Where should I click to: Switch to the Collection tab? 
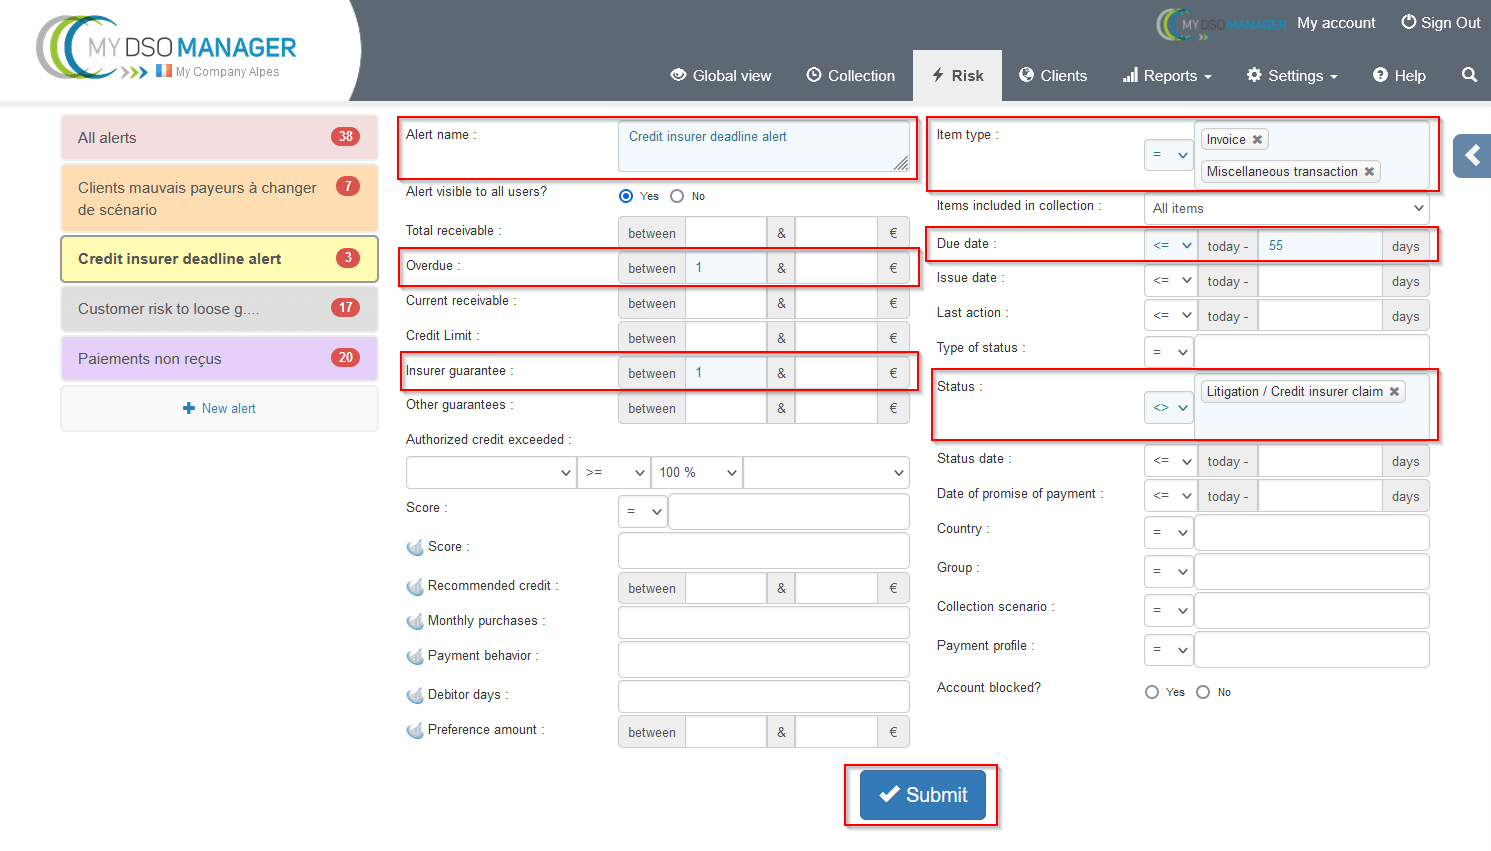850,76
